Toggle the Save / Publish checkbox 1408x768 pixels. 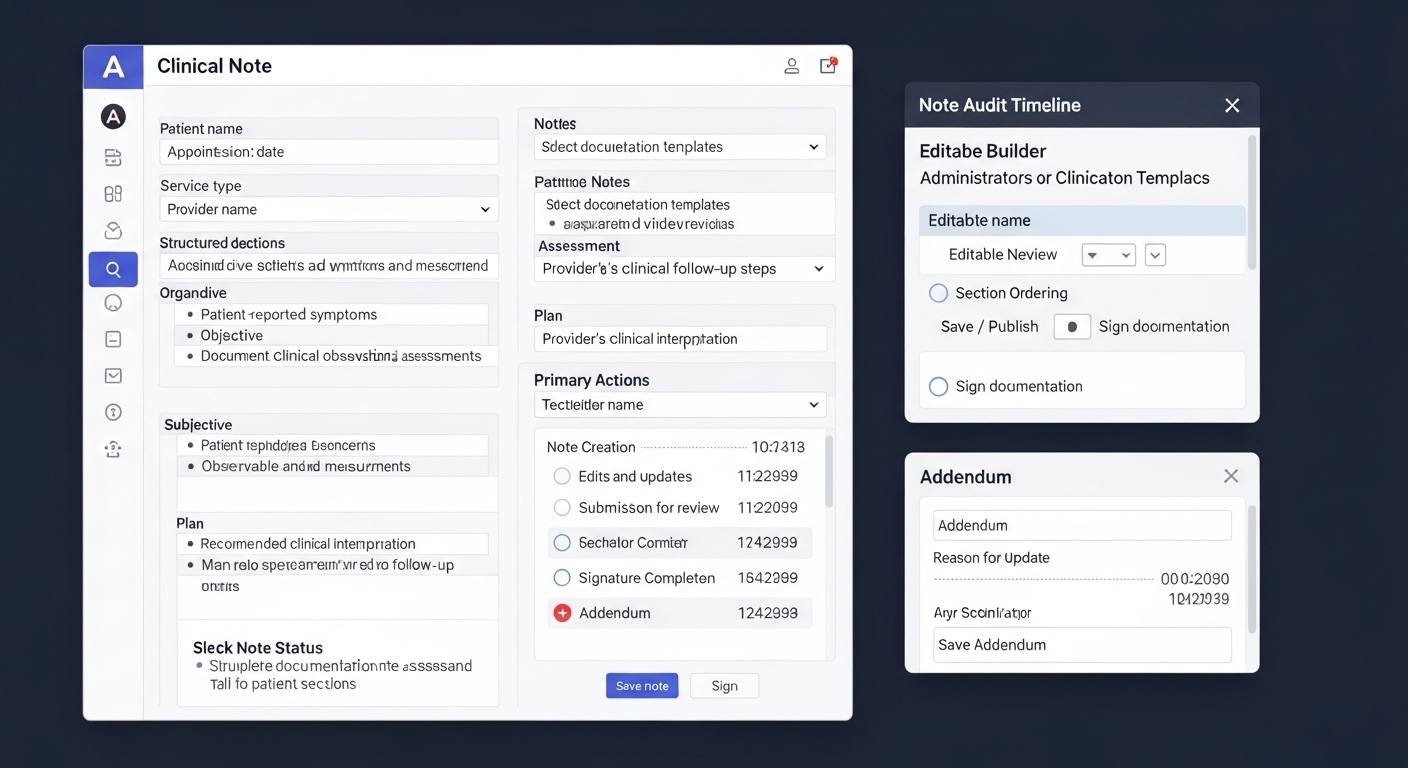click(x=1072, y=327)
